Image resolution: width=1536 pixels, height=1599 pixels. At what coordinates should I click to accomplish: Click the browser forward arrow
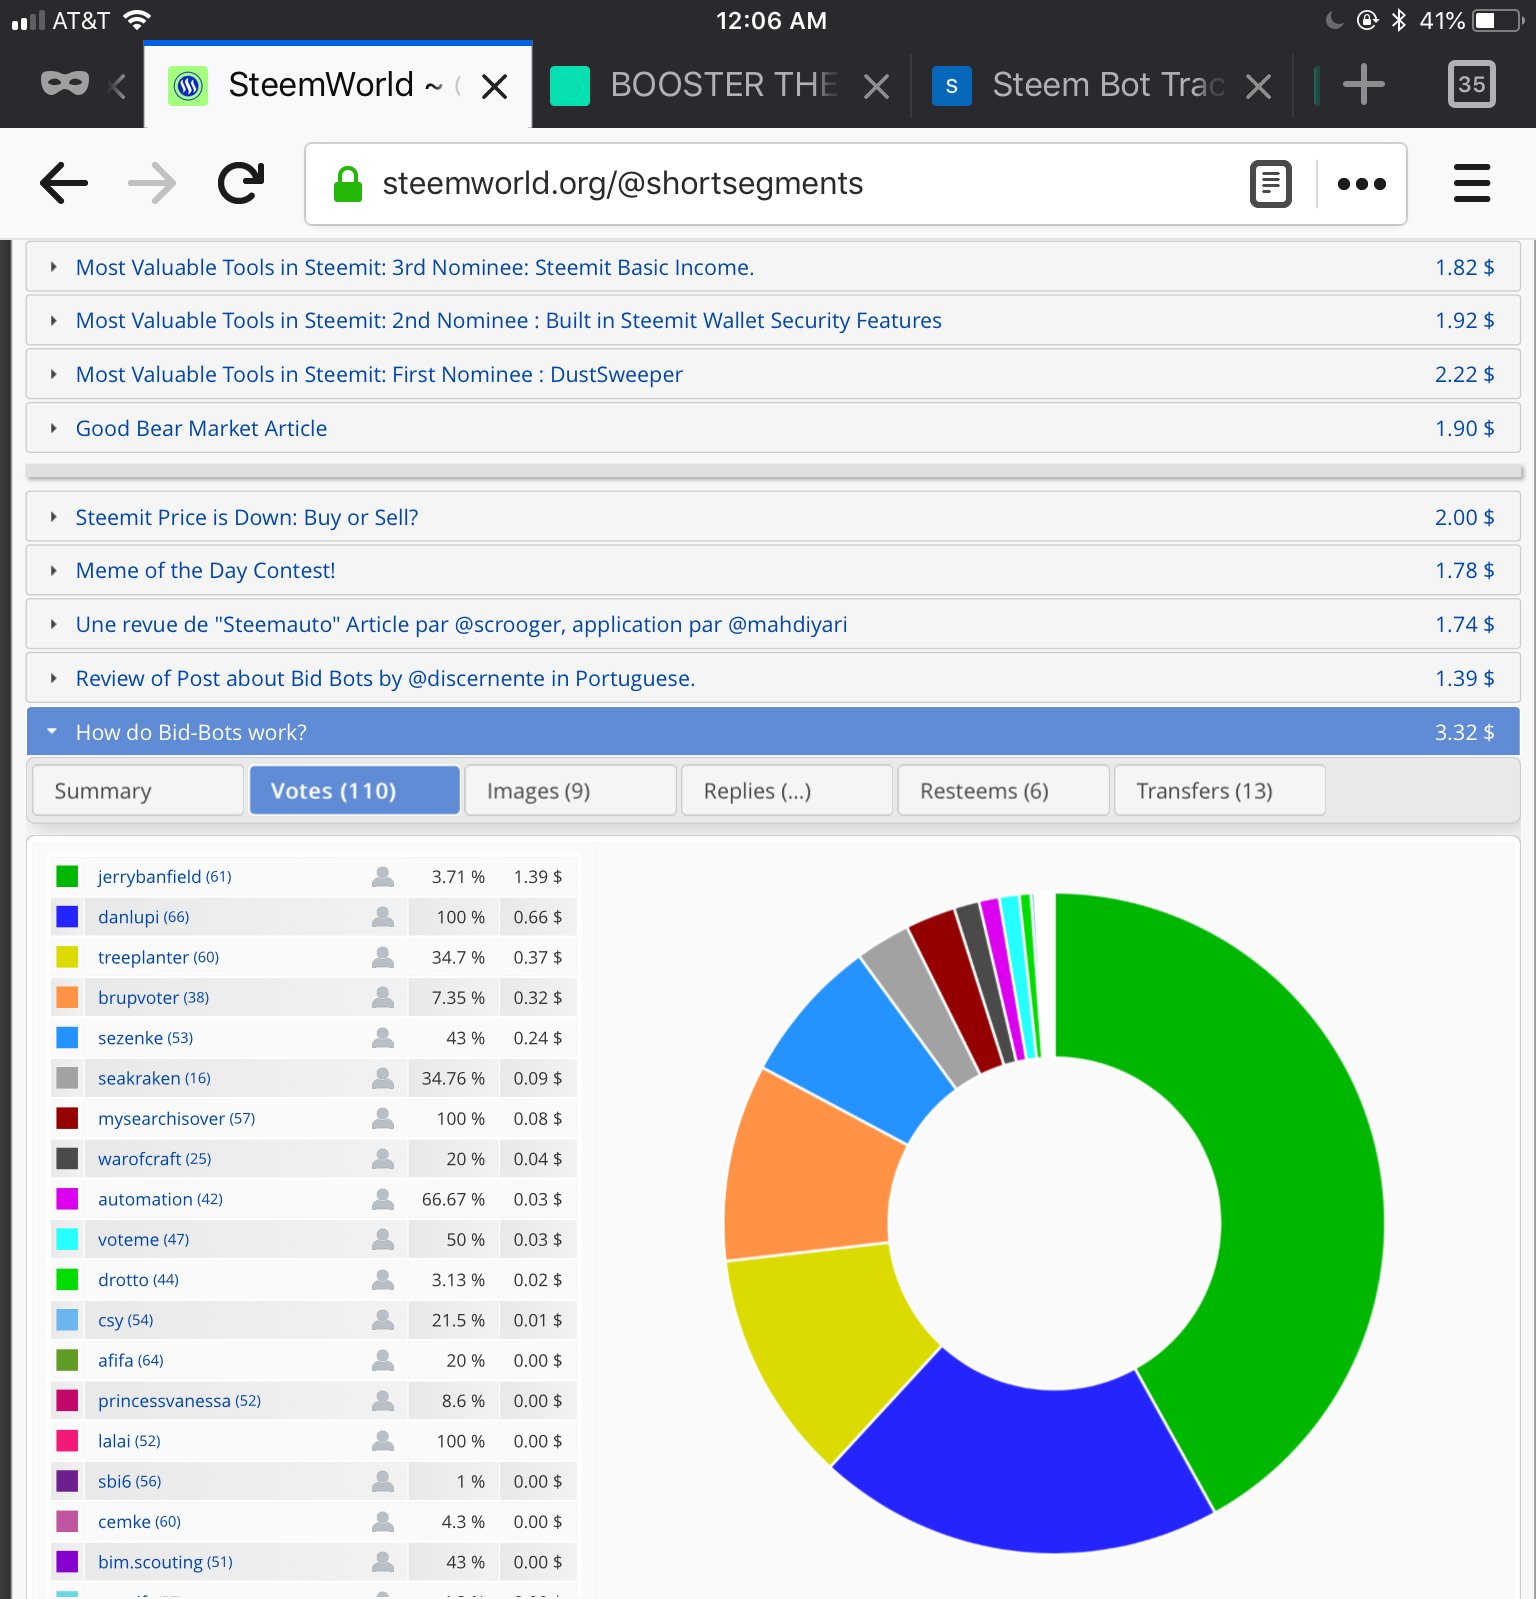pos(152,184)
